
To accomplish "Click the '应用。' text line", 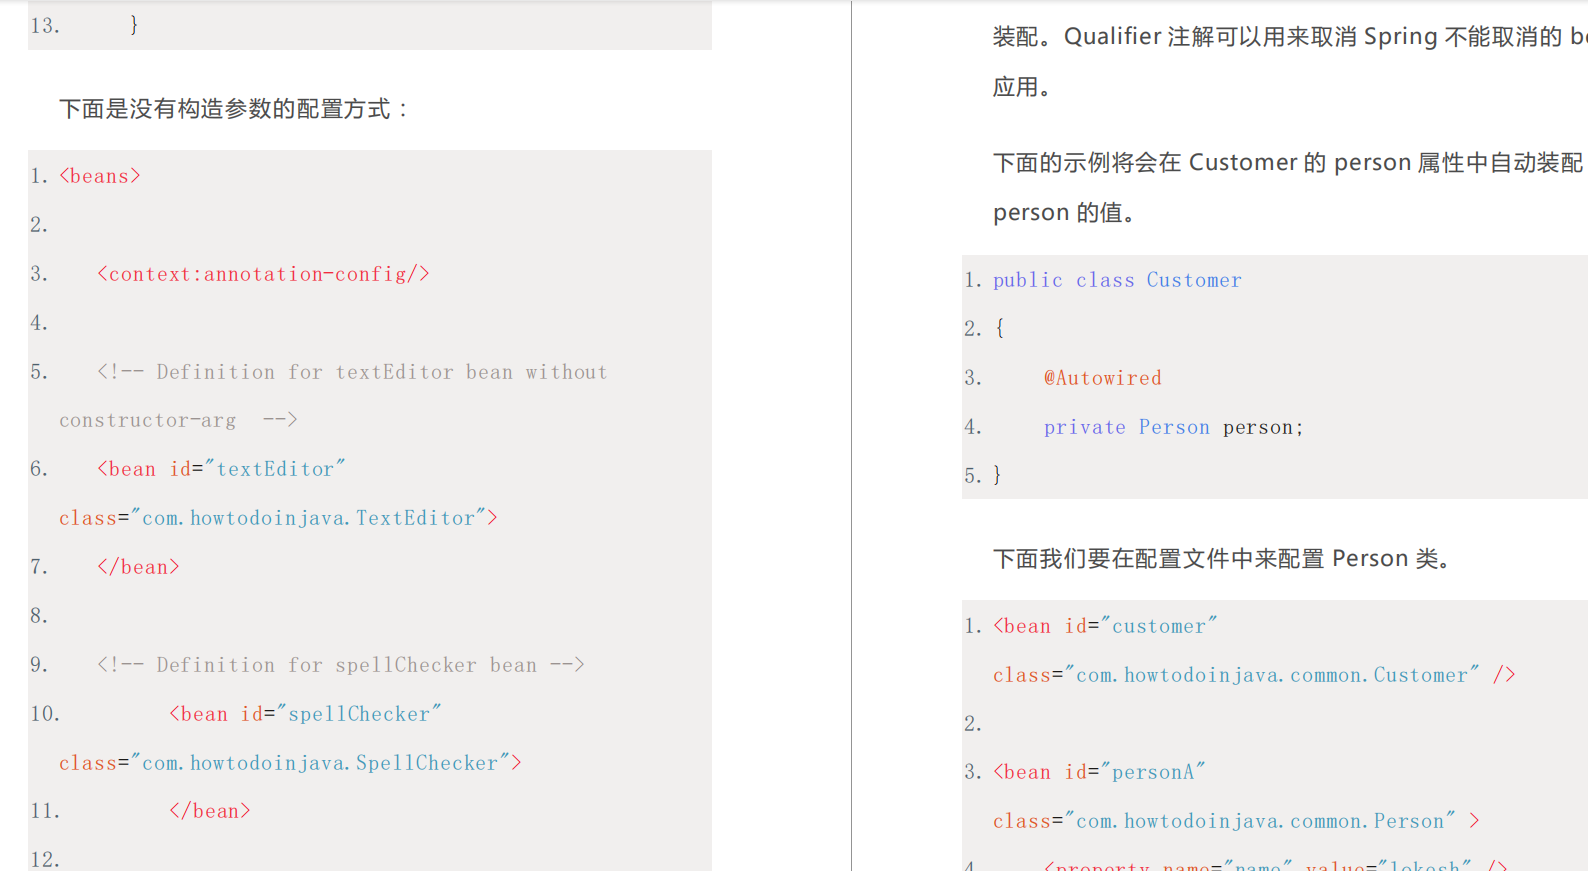I will (x=1022, y=87).
